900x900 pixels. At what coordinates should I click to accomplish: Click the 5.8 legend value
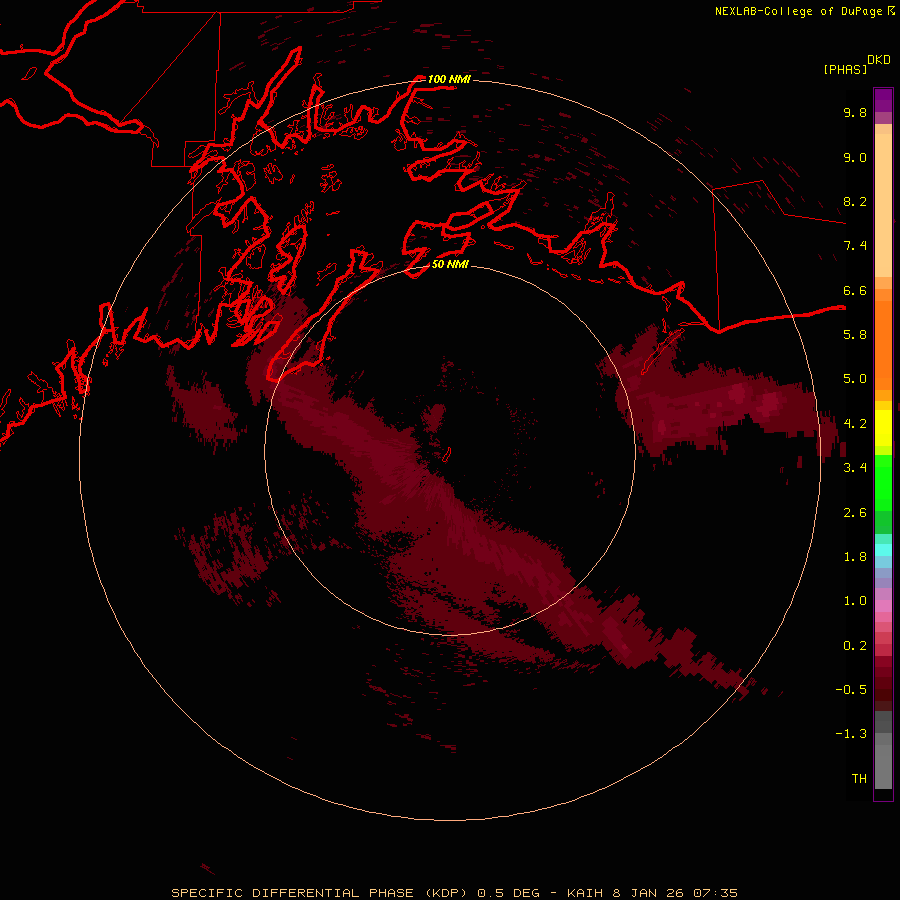click(x=855, y=335)
